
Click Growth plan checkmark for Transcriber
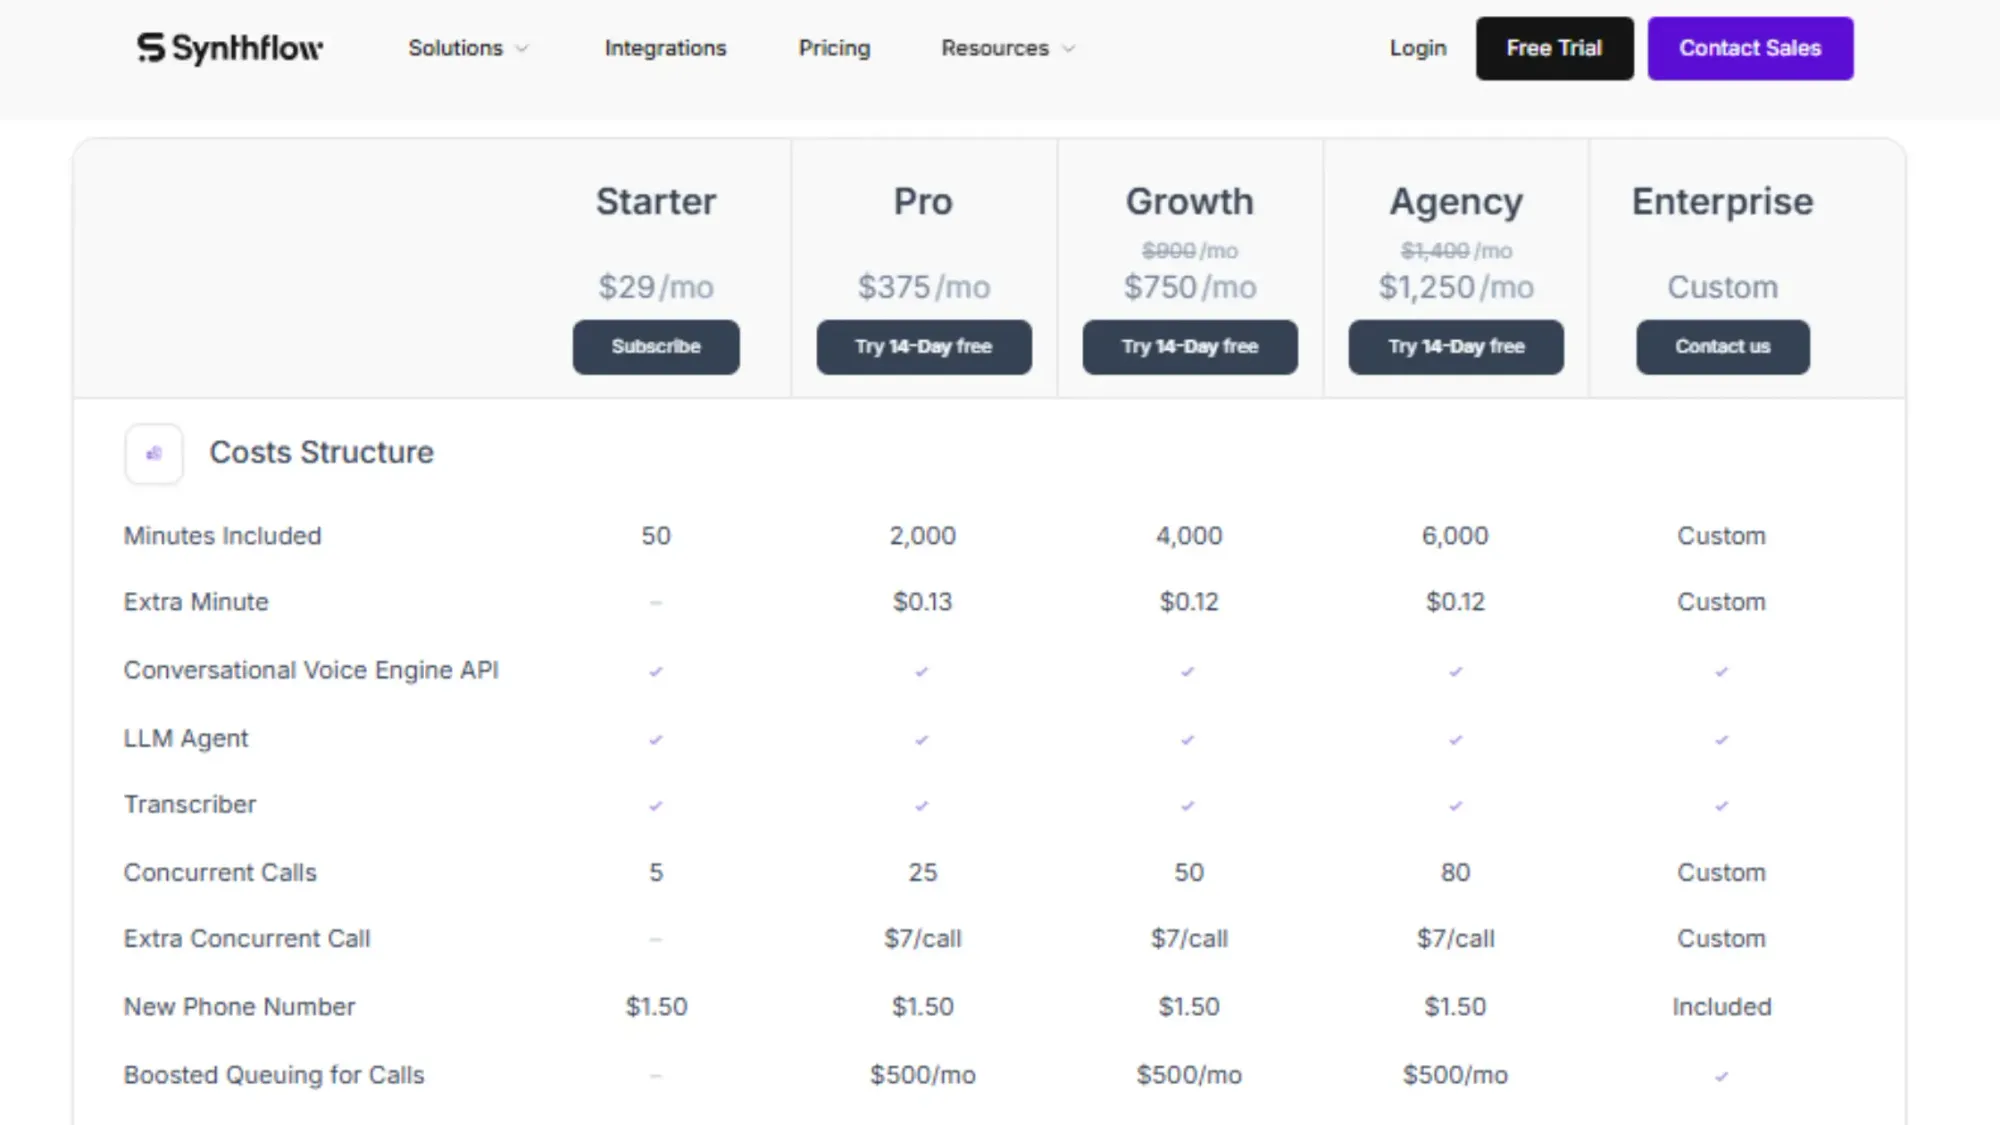click(1188, 806)
